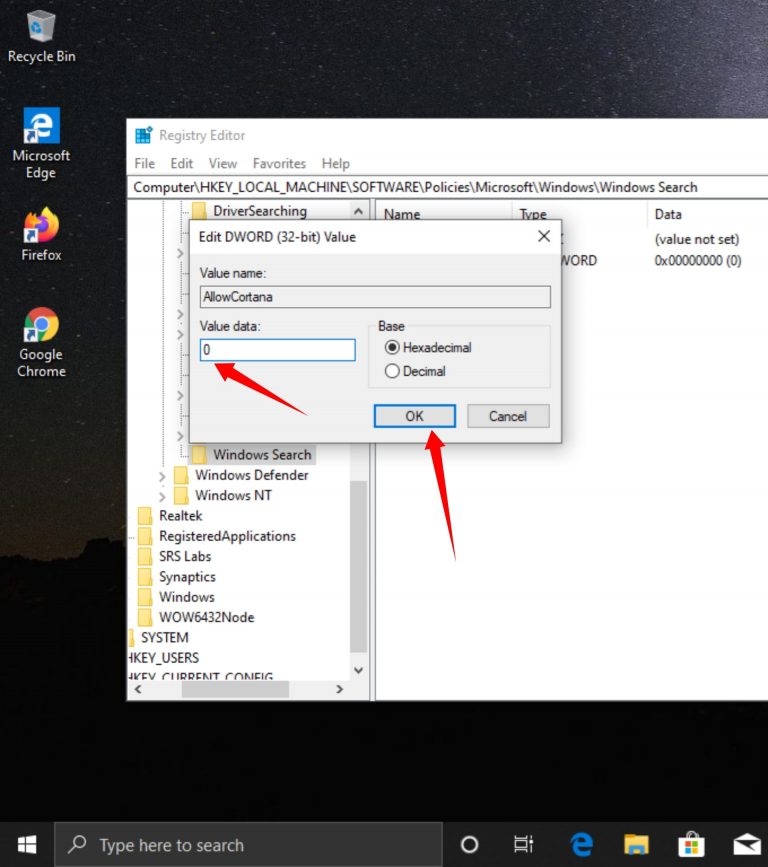Screen dimensions: 768x867
Task: Open Firefox desktop shortcut
Action: pos(41,234)
